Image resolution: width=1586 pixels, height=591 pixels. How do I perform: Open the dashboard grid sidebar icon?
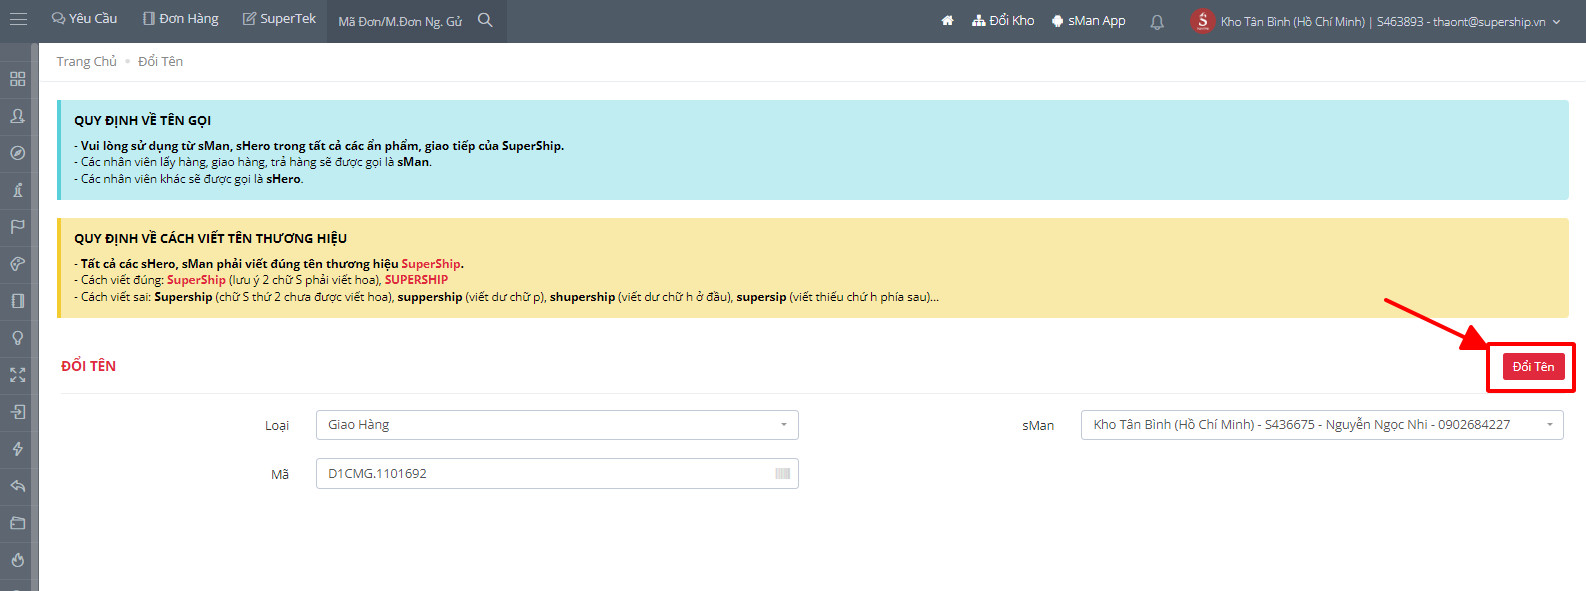(x=18, y=79)
